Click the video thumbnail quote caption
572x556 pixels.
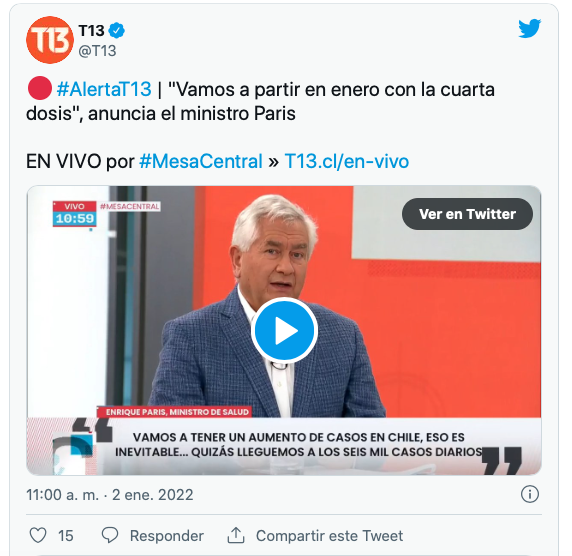298,445
